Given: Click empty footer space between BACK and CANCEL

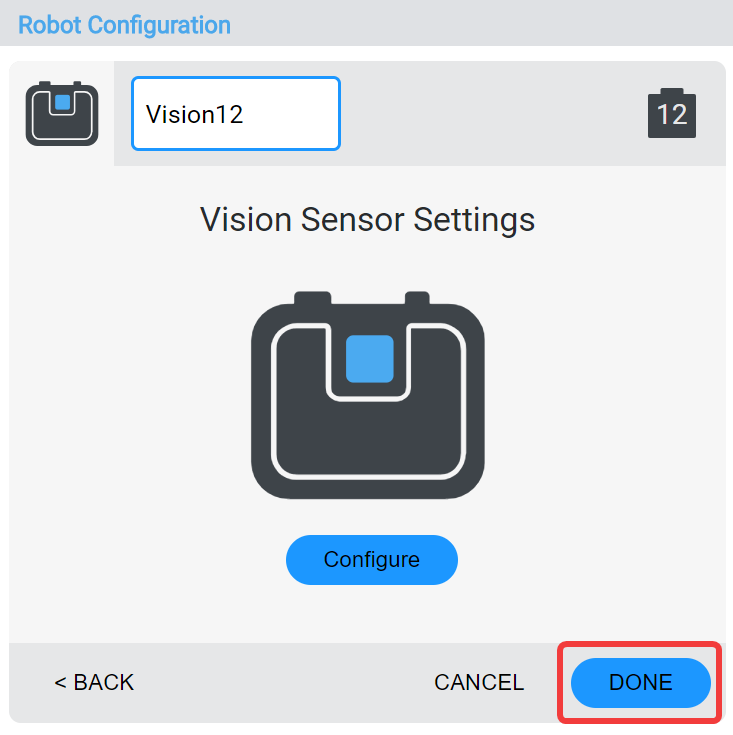Looking at the screenshot, I should 280,683.
